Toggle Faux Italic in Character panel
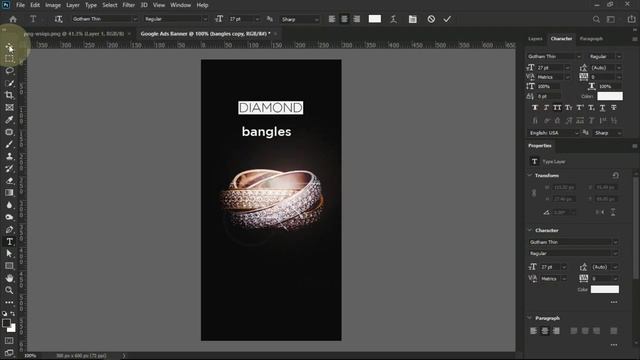The width and height of the screenshot is (640, 360). click(546, 108)
